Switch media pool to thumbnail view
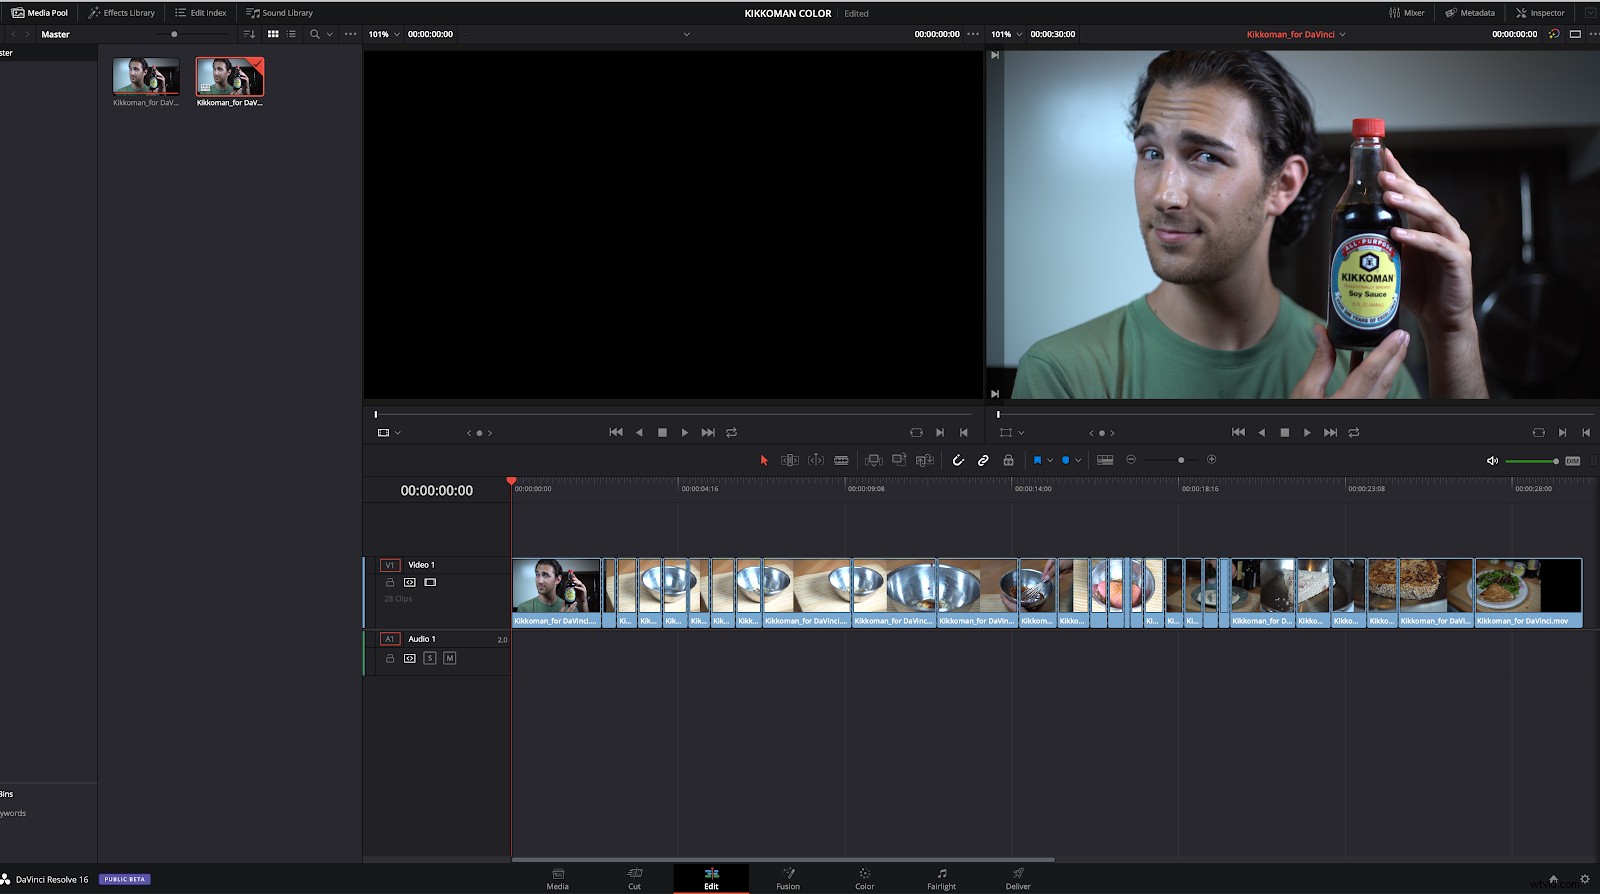Image resolution: width=1600 pixels, height=894 pixels. coord(273,34)
